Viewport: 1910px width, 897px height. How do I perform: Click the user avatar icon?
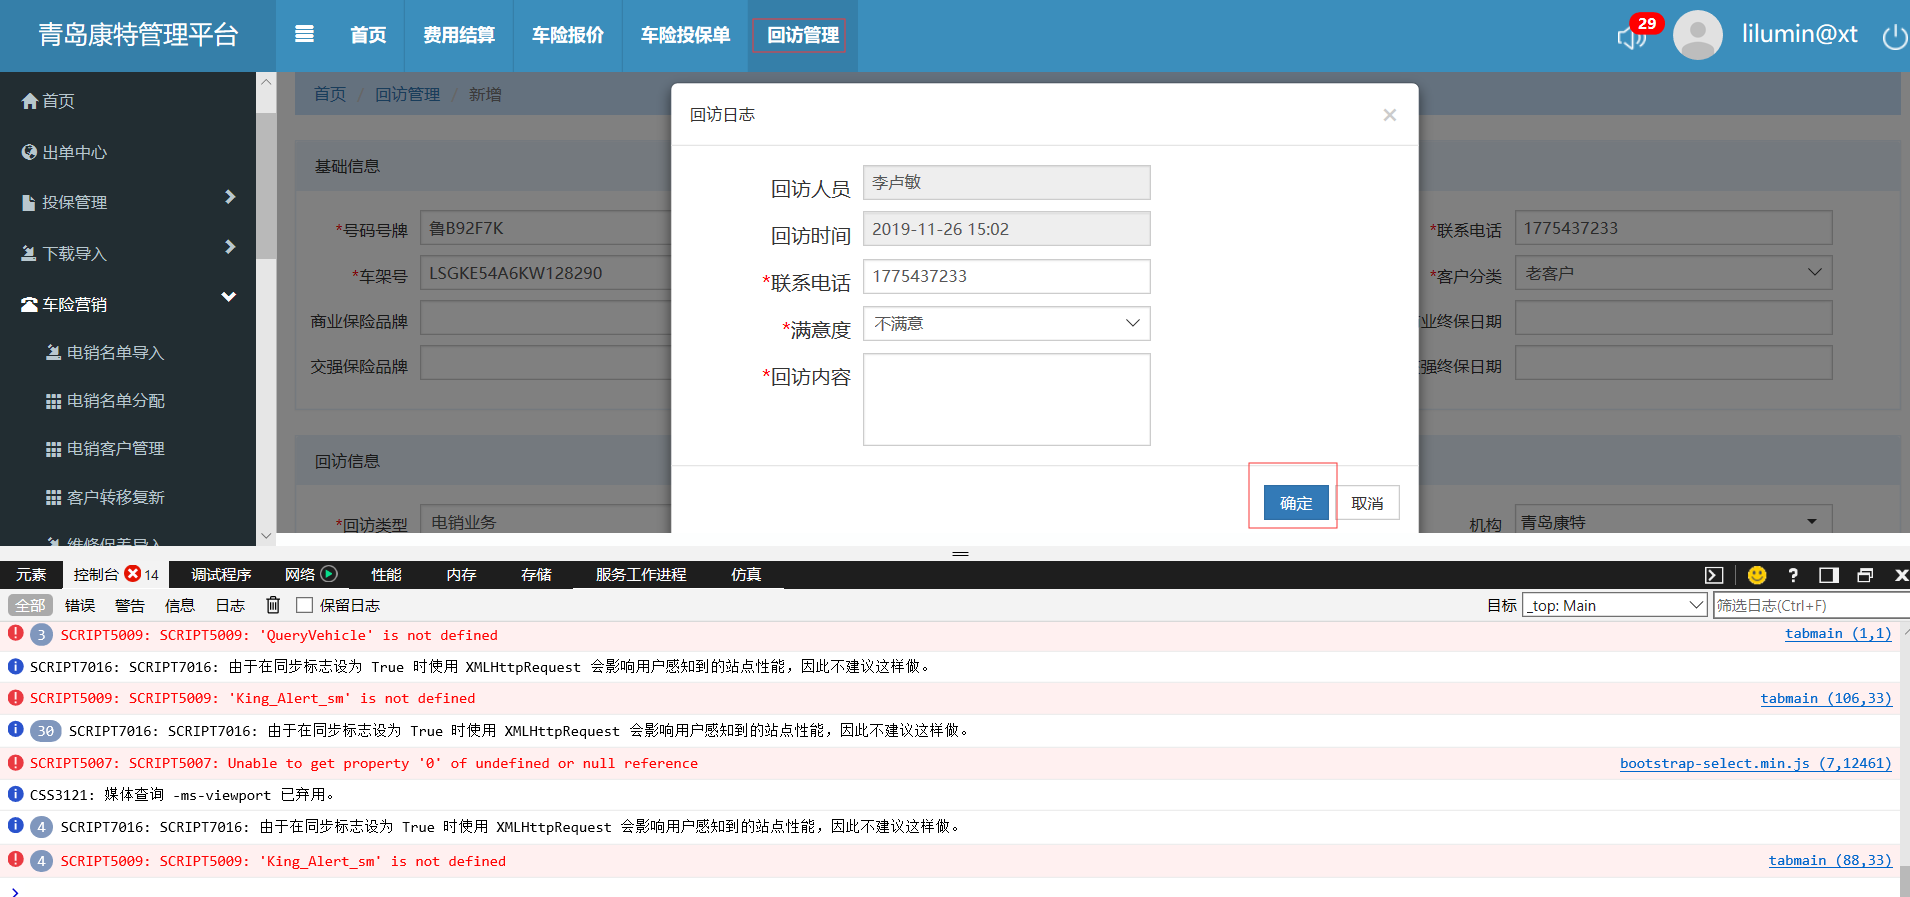click(x=1697, y=36)
